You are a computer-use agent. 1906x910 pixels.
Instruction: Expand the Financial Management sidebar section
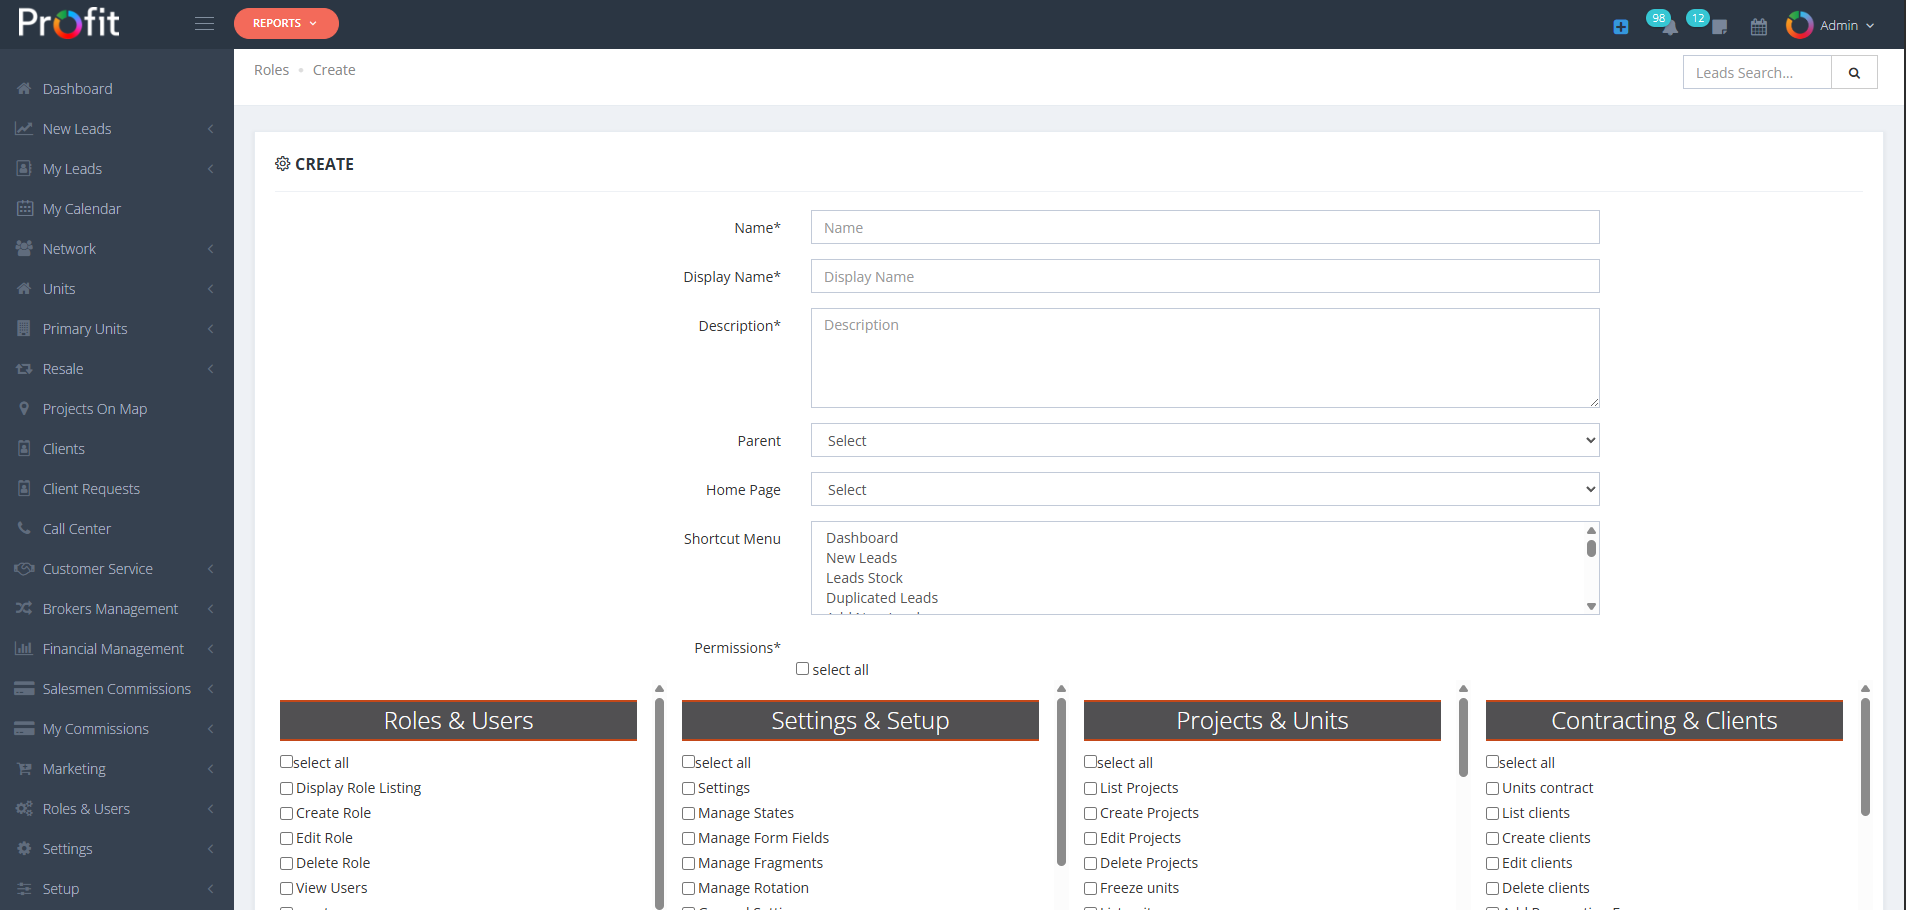click(x=109, y=648)
